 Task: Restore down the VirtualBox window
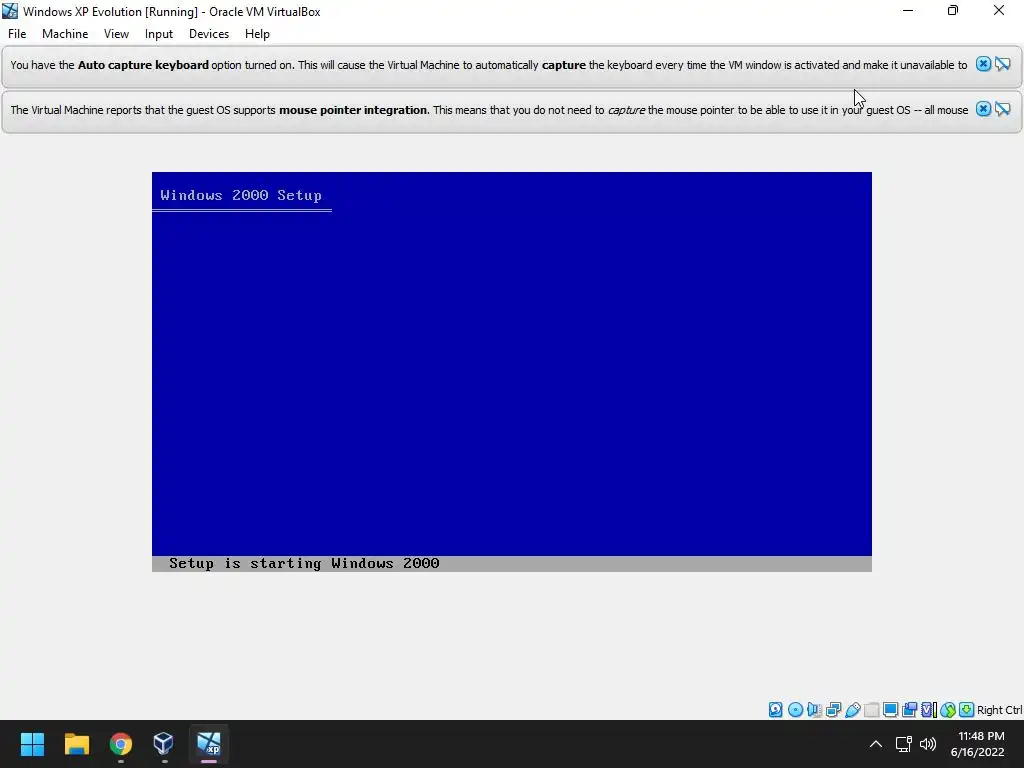click(953, 10)
